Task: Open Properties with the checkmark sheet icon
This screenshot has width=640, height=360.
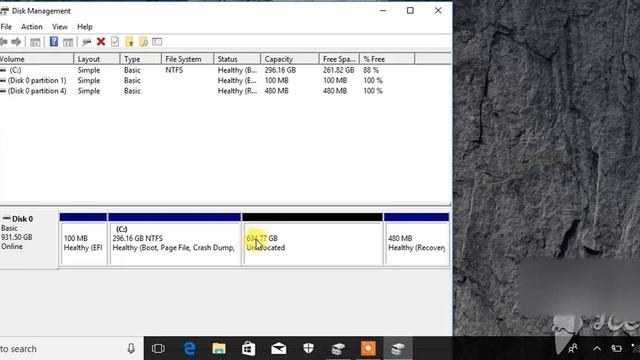Action: 115,42
